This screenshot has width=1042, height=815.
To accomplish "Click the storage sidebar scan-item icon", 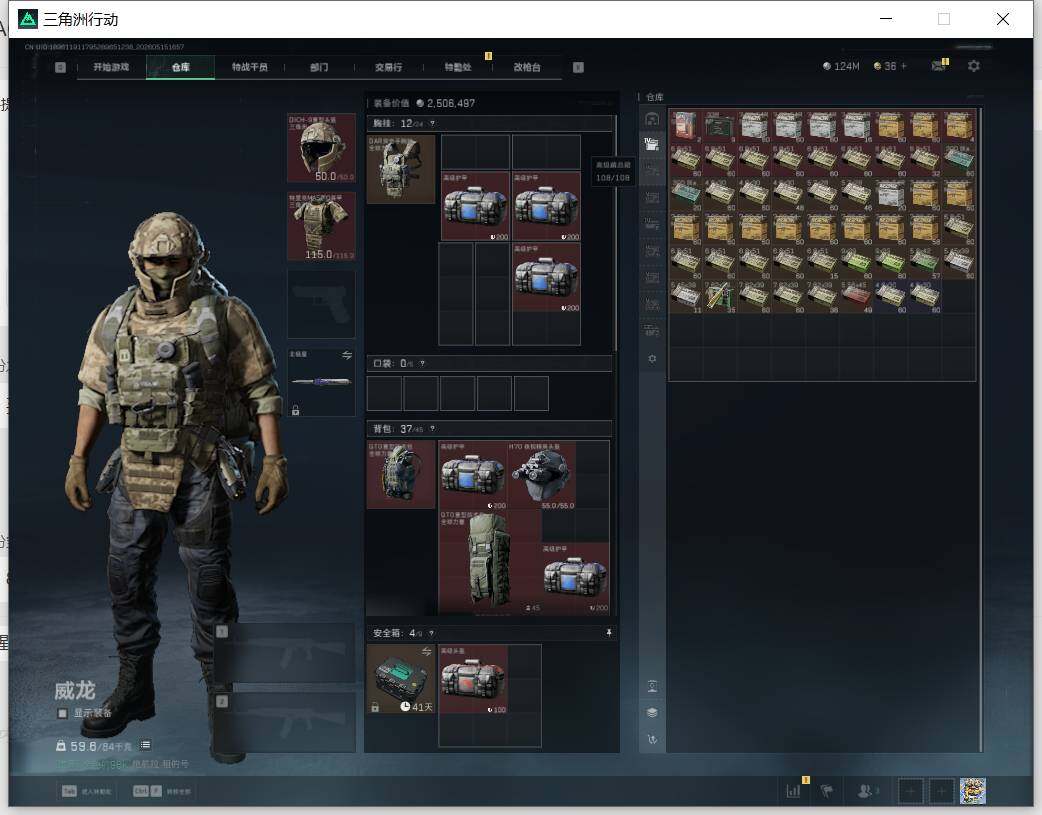I will pyautogui.click(x=652, y=686).
